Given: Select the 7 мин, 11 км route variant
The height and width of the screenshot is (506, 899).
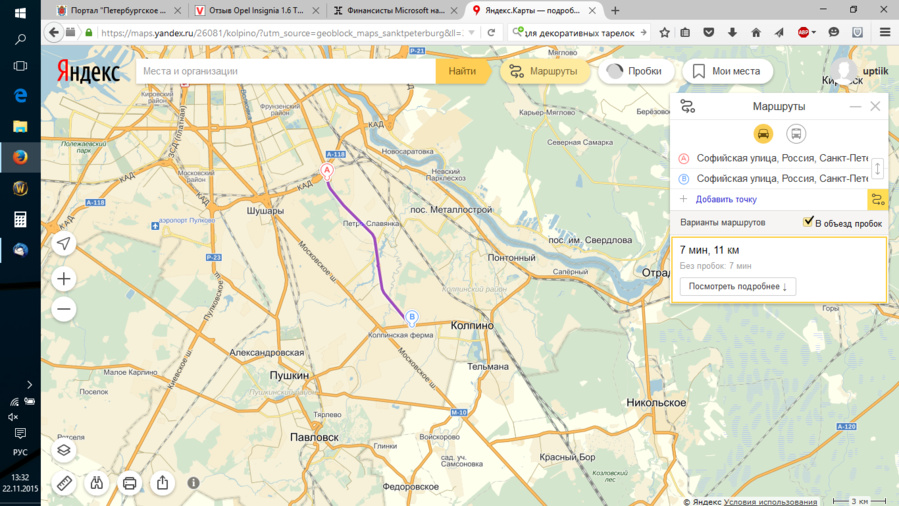Looking at the screenshot, I should coord(779,270).
